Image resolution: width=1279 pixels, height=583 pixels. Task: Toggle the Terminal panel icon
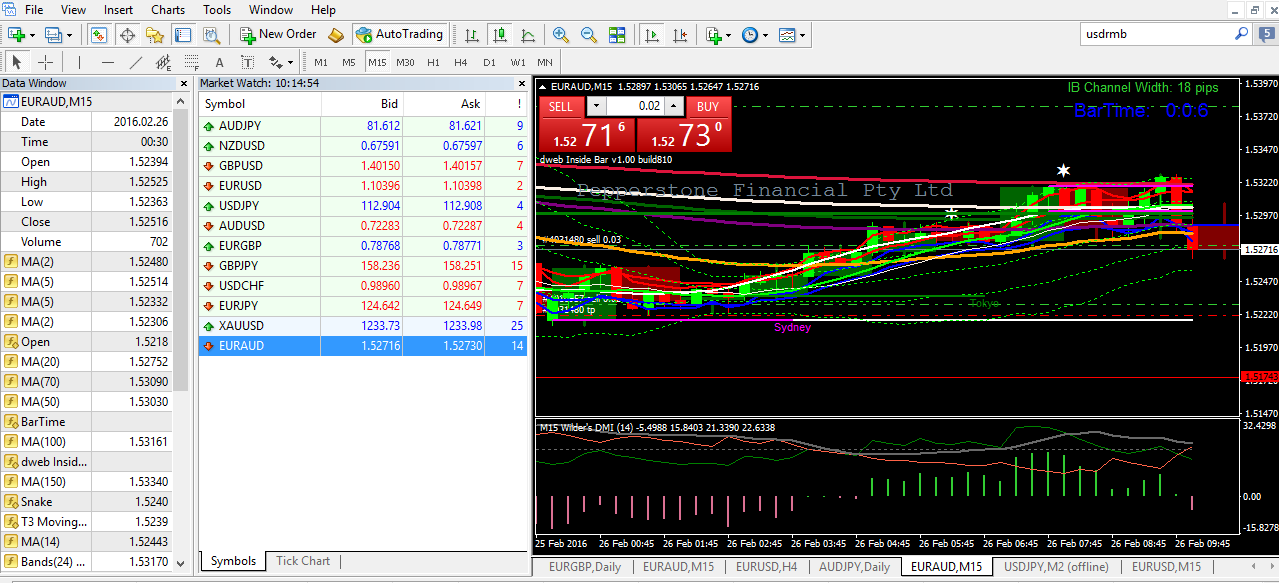coord(183,34)
